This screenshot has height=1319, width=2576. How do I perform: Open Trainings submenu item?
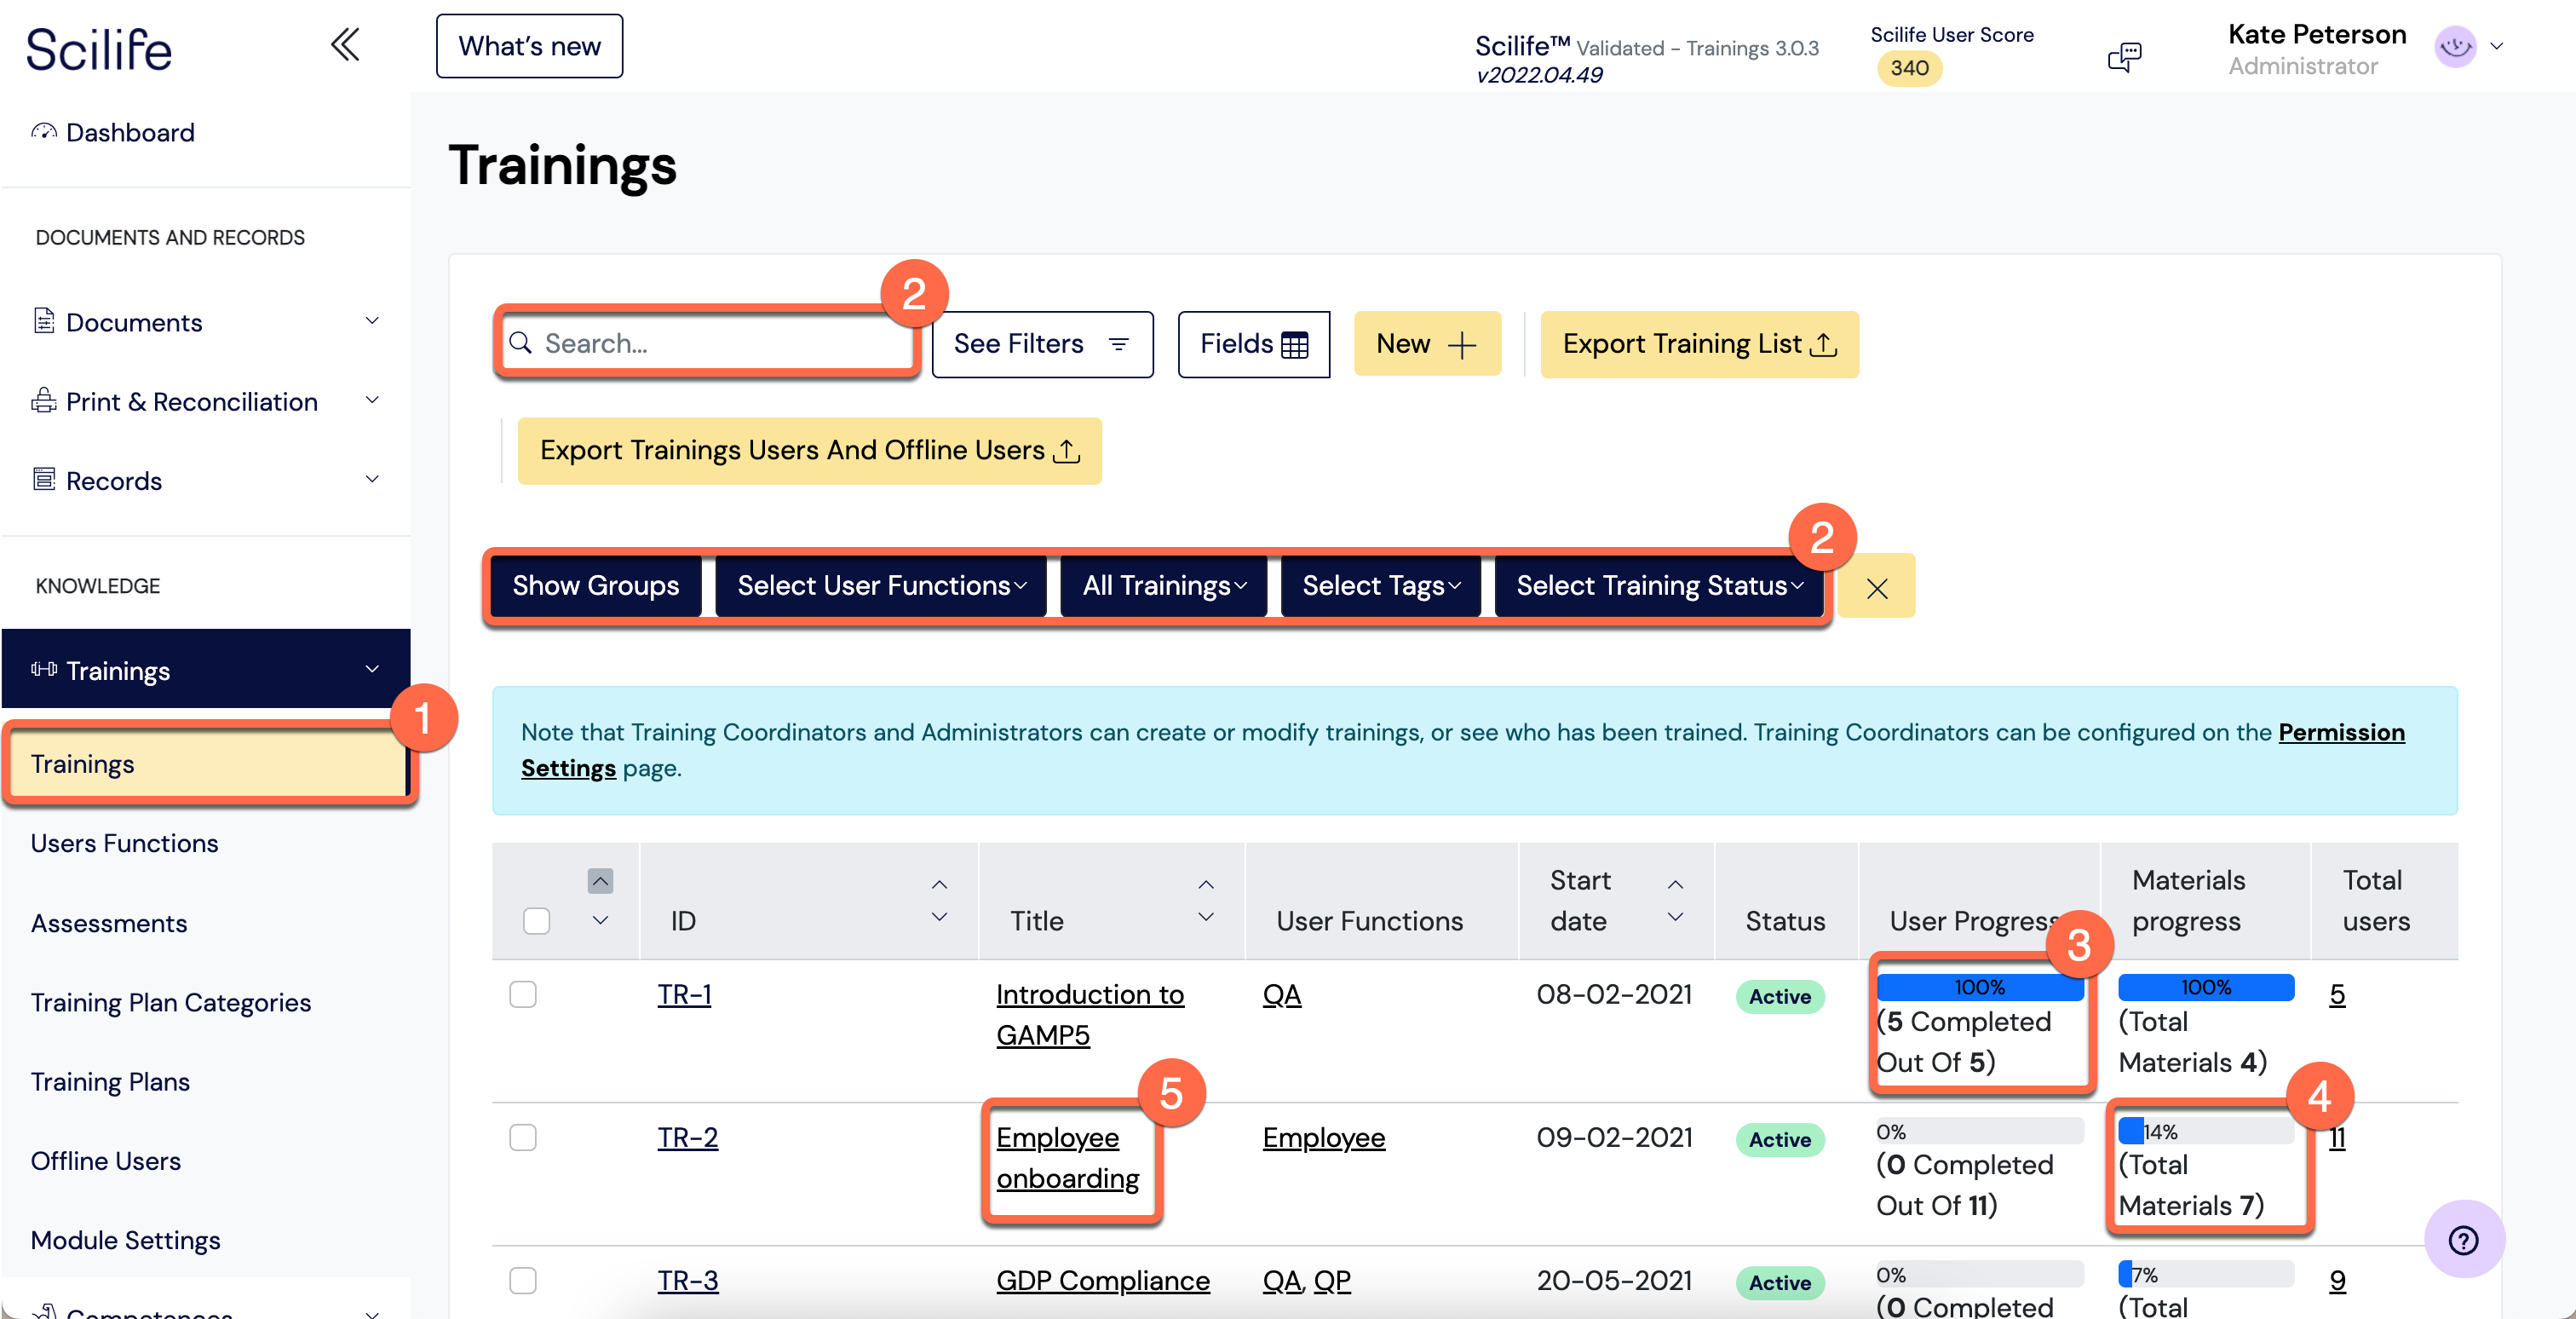click(x=208, y=764)
